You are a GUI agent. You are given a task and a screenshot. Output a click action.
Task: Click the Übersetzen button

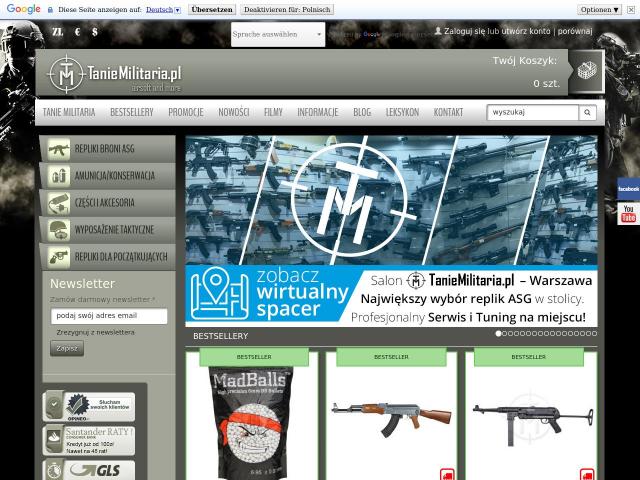point(212,9)
